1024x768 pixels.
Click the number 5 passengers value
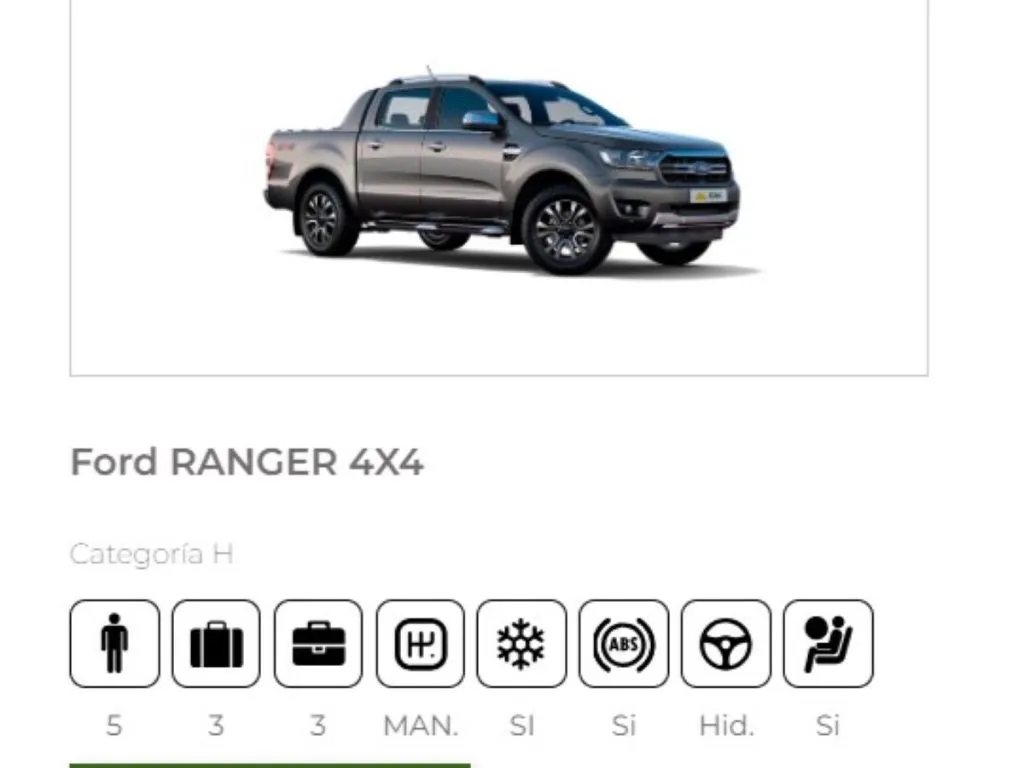(114, 726)
